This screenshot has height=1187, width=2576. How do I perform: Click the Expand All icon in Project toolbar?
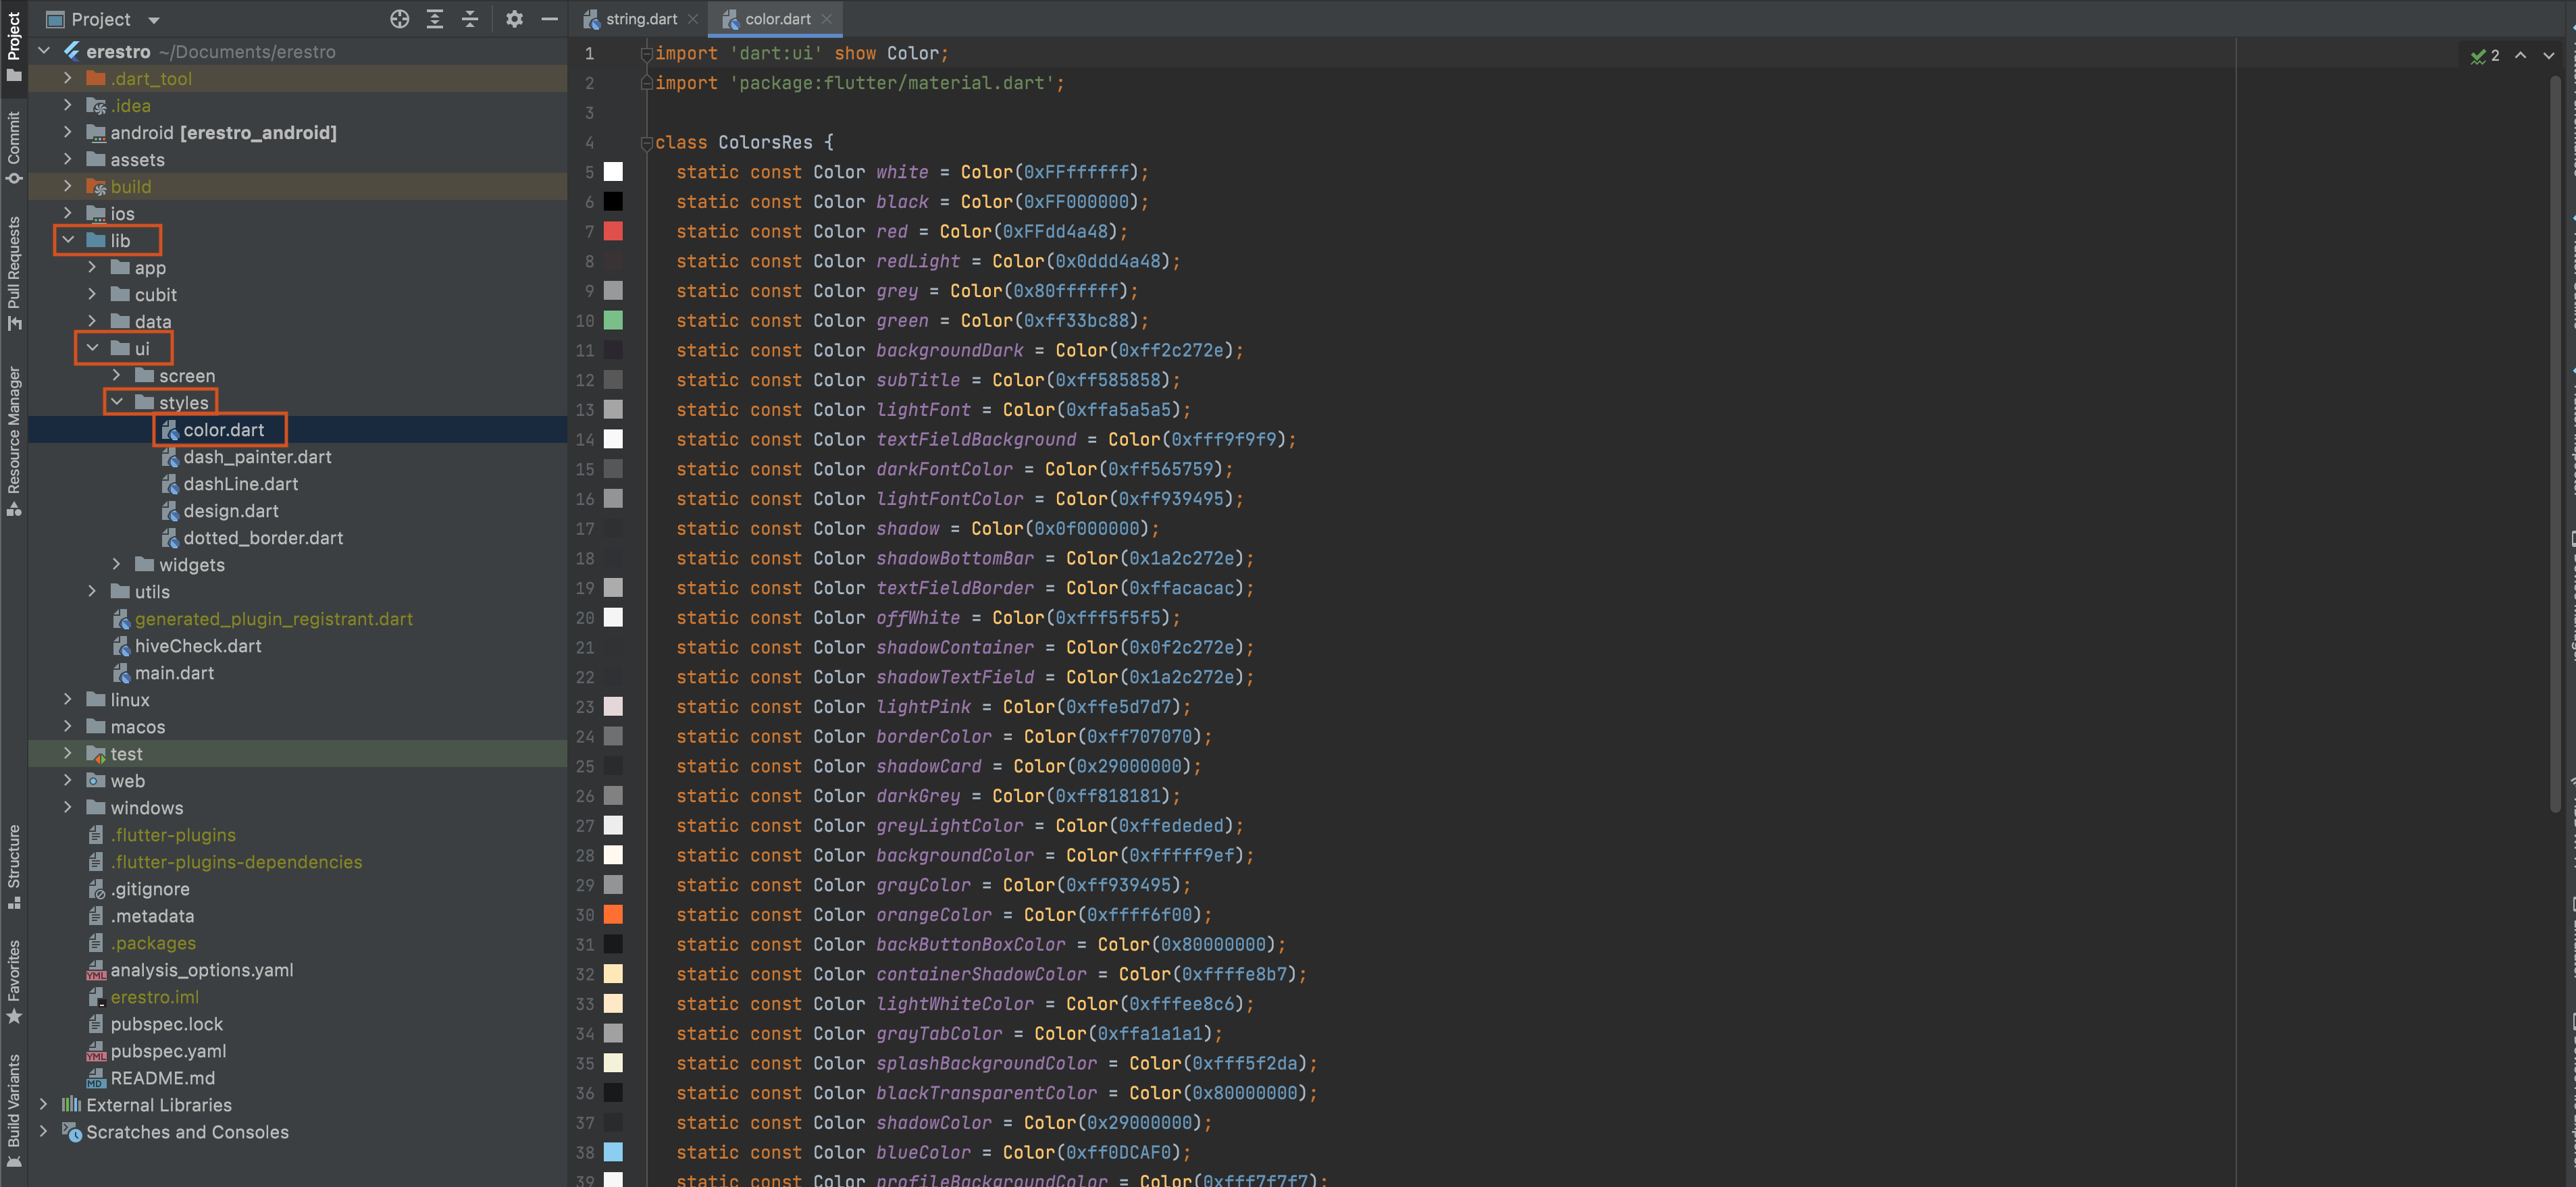click(435, 19)
